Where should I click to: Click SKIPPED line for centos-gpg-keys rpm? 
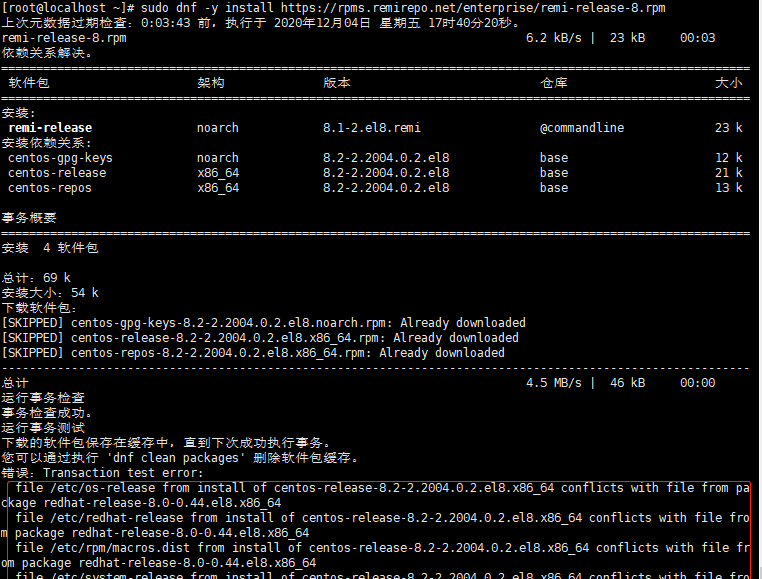pyautogui.click(x=264, y=323)
